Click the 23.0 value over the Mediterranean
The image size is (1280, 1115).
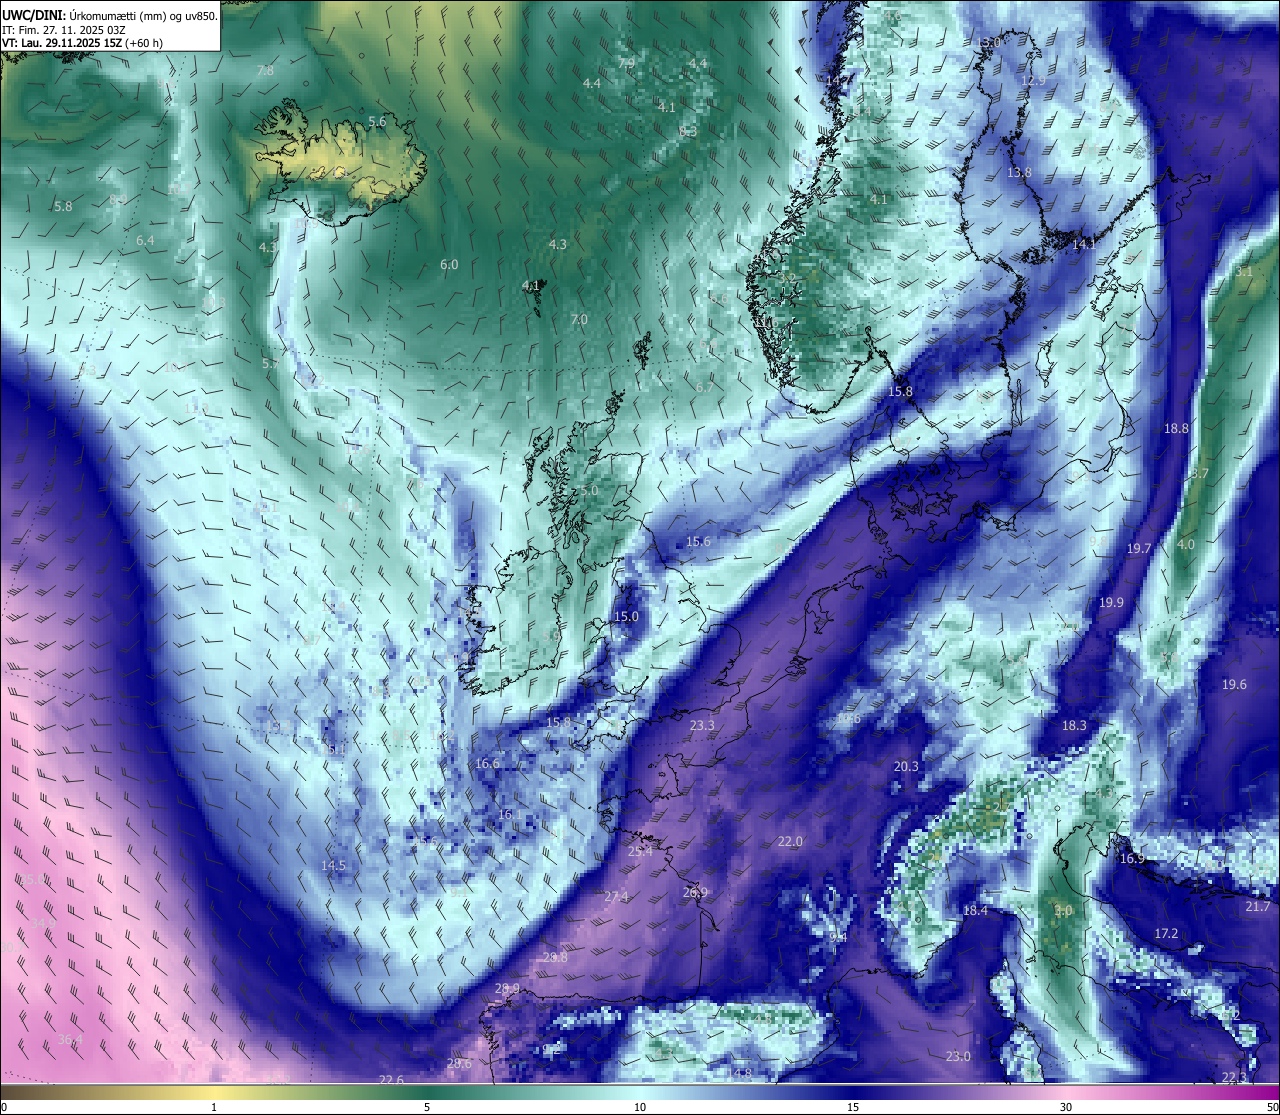click(x=958, y=1057)
